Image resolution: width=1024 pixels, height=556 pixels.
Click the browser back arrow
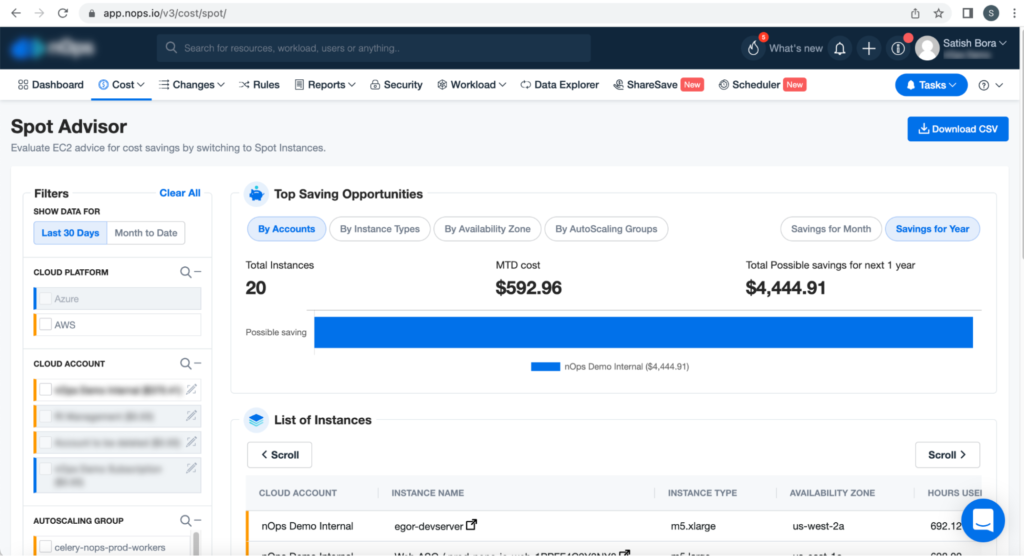coord(16,13)
